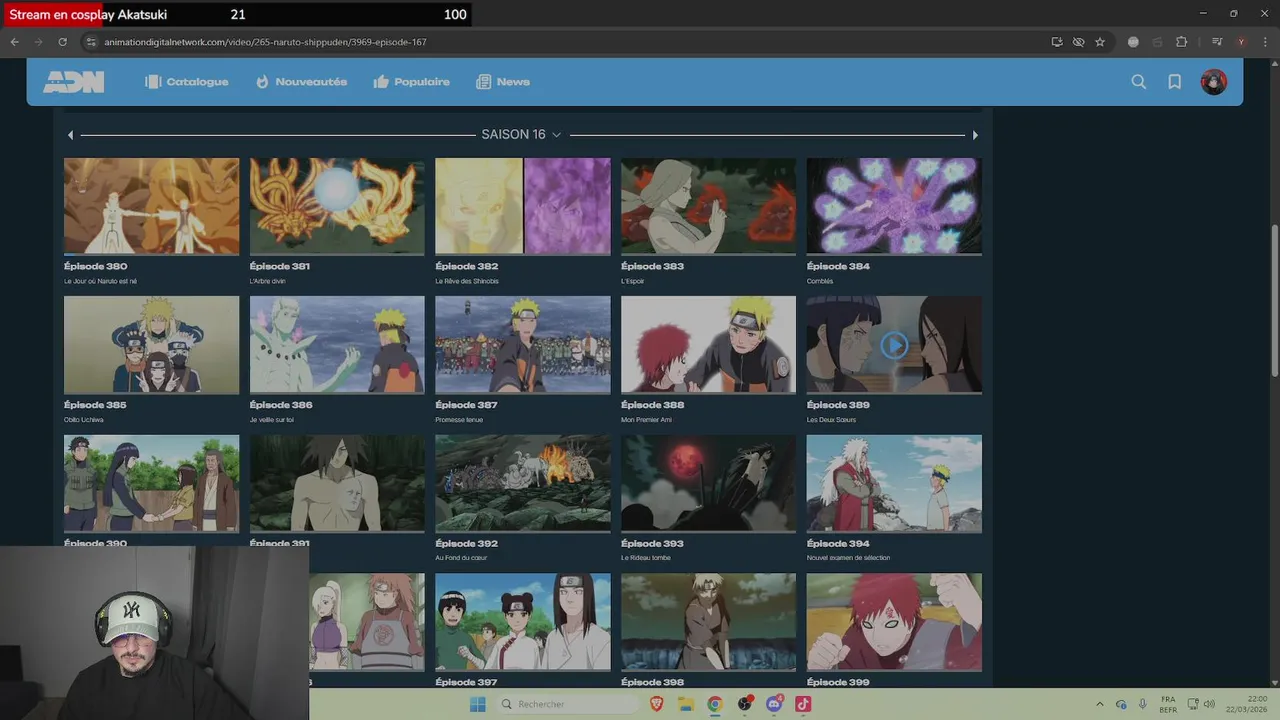Reload the page with the refresh icon
Viewport: 1280px width, 720px height.
click(x=62, y=42)
